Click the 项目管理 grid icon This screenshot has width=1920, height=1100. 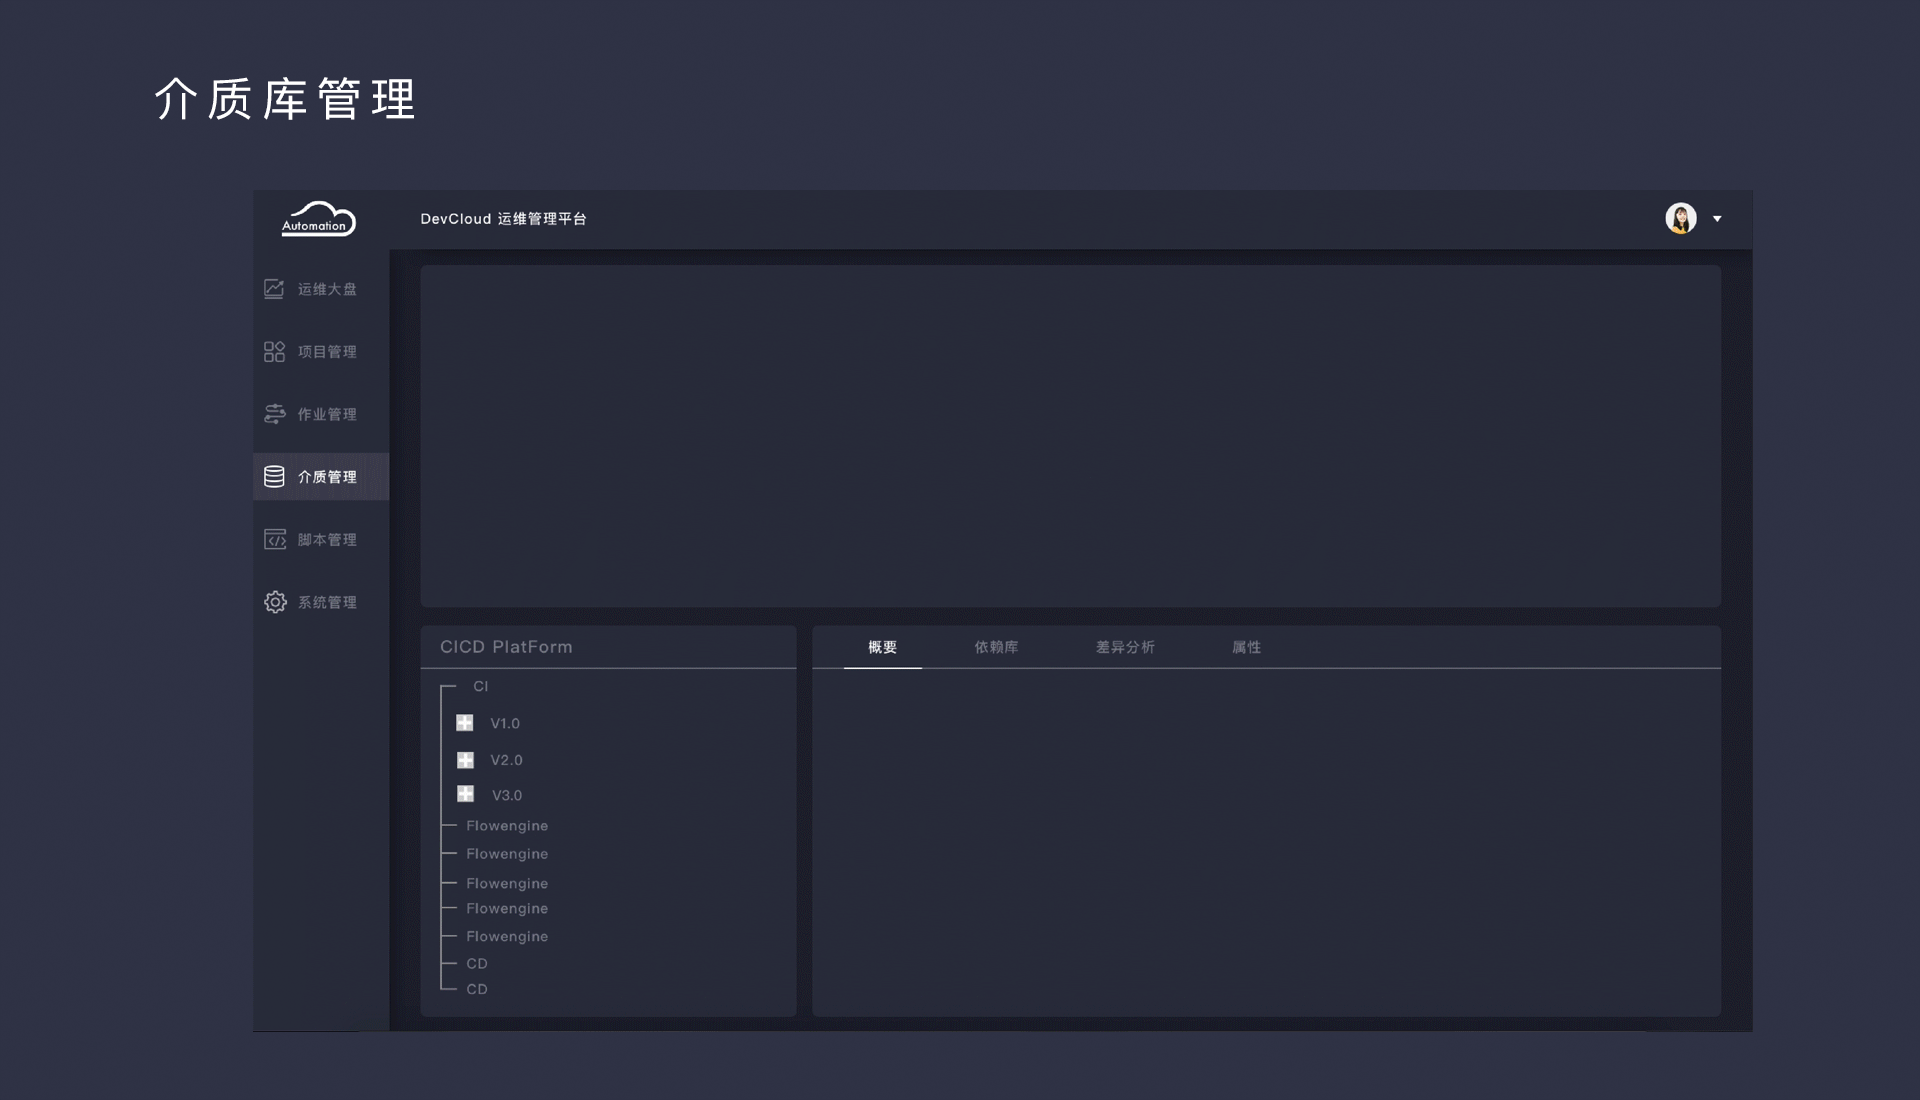pyautogui.click(x=274, y=352)
